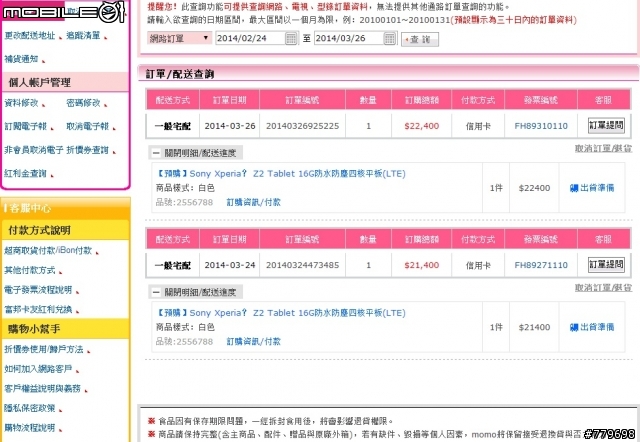Click the $22,400 order total
Viewport: 640px width, 442px height.
(422, 126)
